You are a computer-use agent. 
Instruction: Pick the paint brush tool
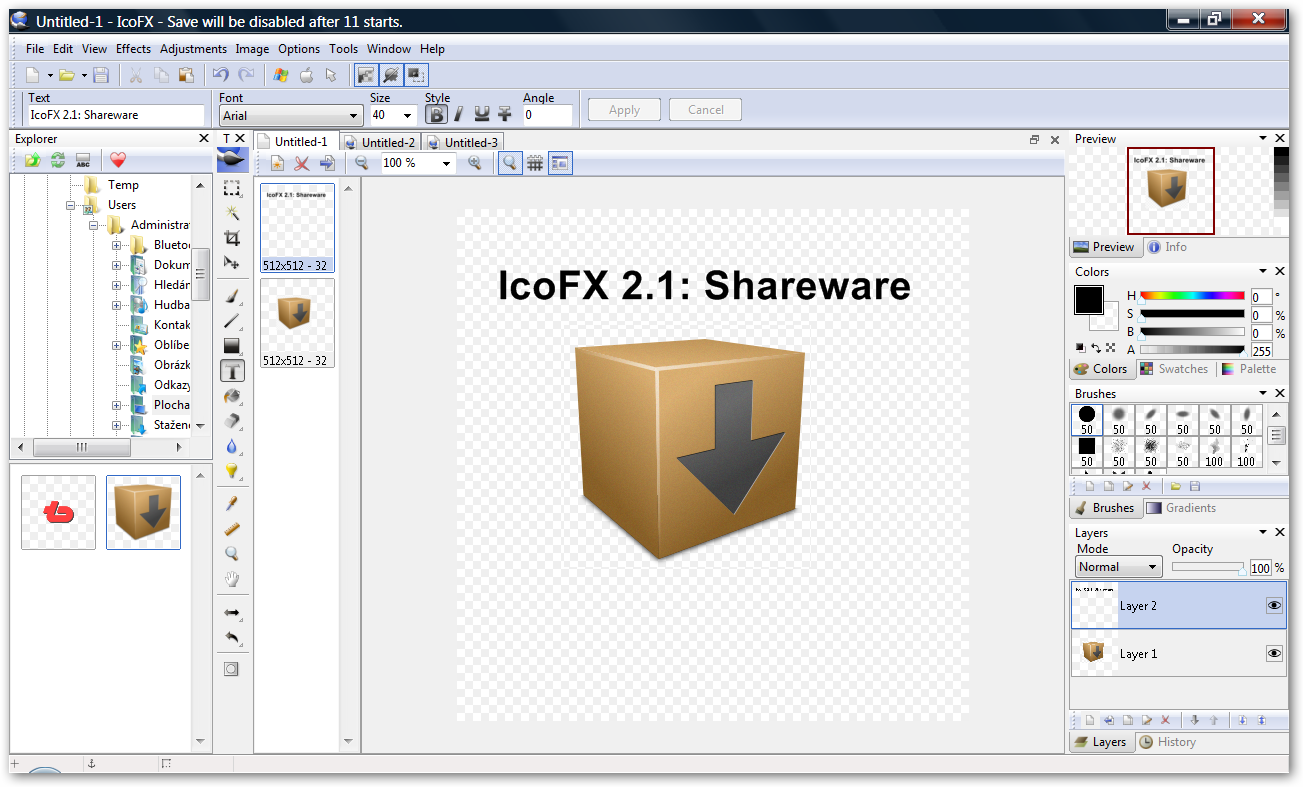click(x=232, y=296)
